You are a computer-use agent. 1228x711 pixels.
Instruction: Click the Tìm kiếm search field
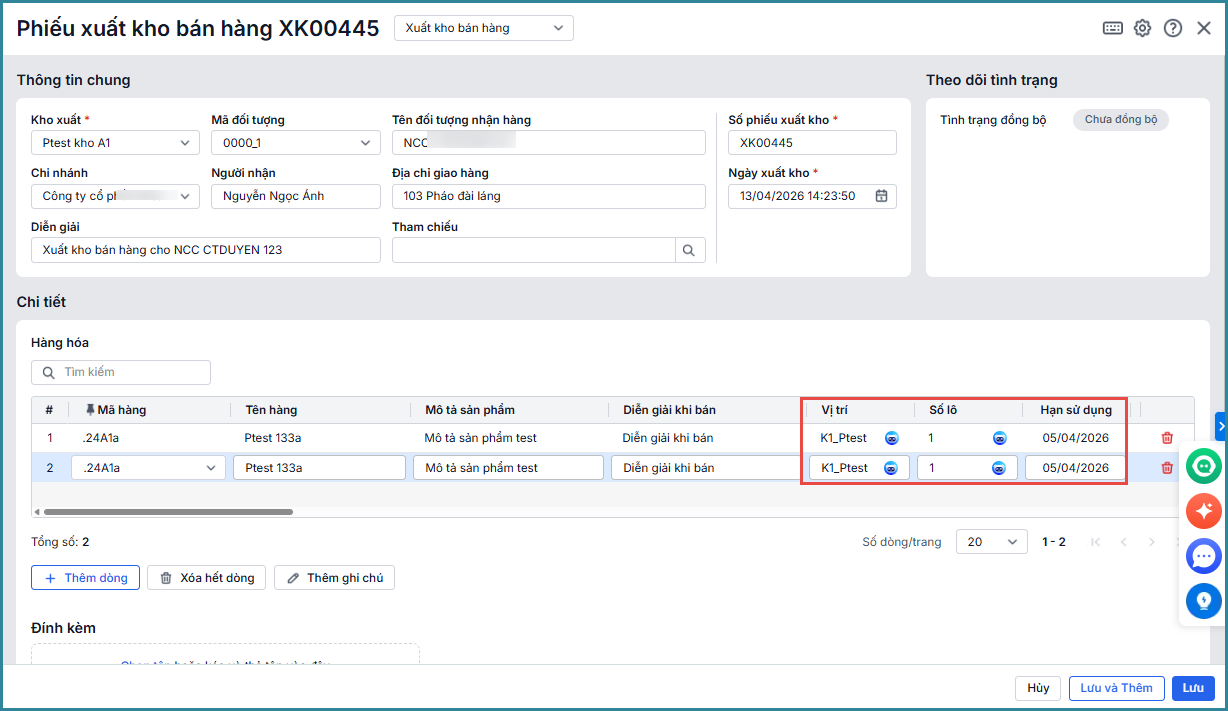coord(121,372)
